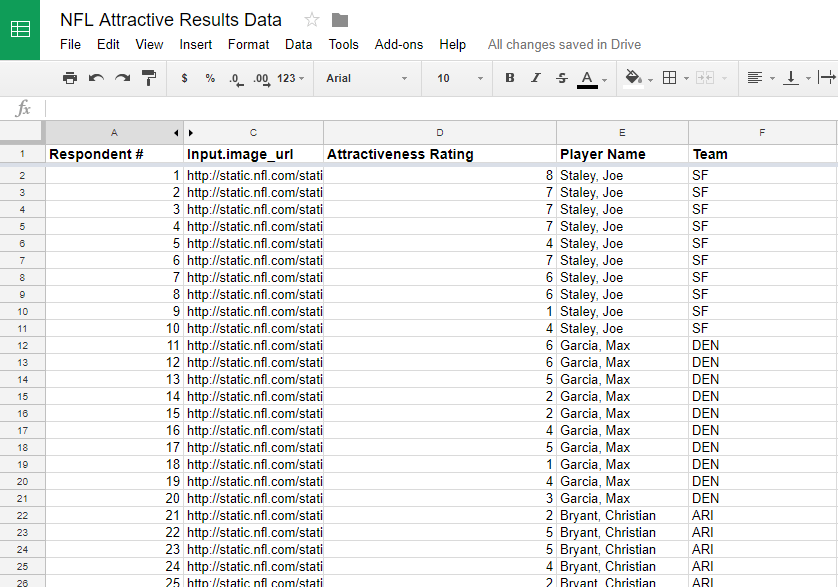Open the Format menu
Viewport: 838px width, 587px height.
click(x=249, y=44)
